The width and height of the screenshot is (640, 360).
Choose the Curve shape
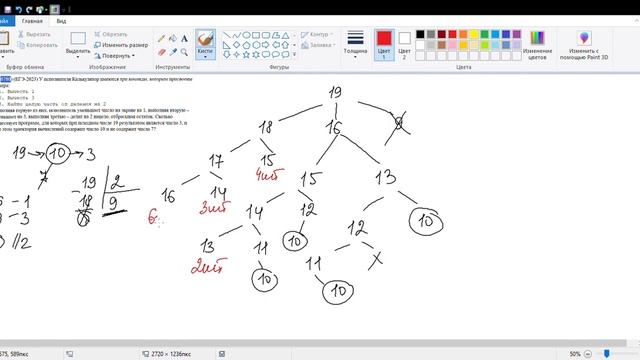pos(236,36)
